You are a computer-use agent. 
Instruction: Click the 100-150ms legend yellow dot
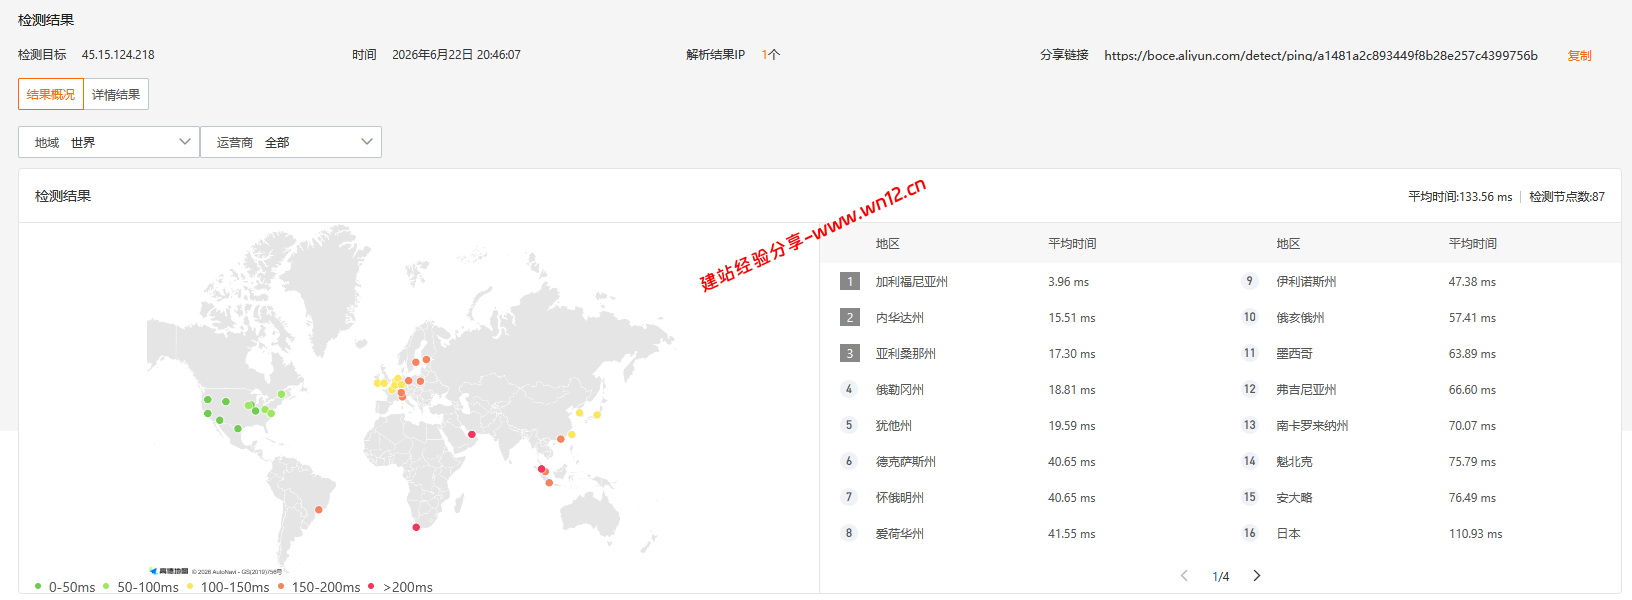(x=190, y=586)
